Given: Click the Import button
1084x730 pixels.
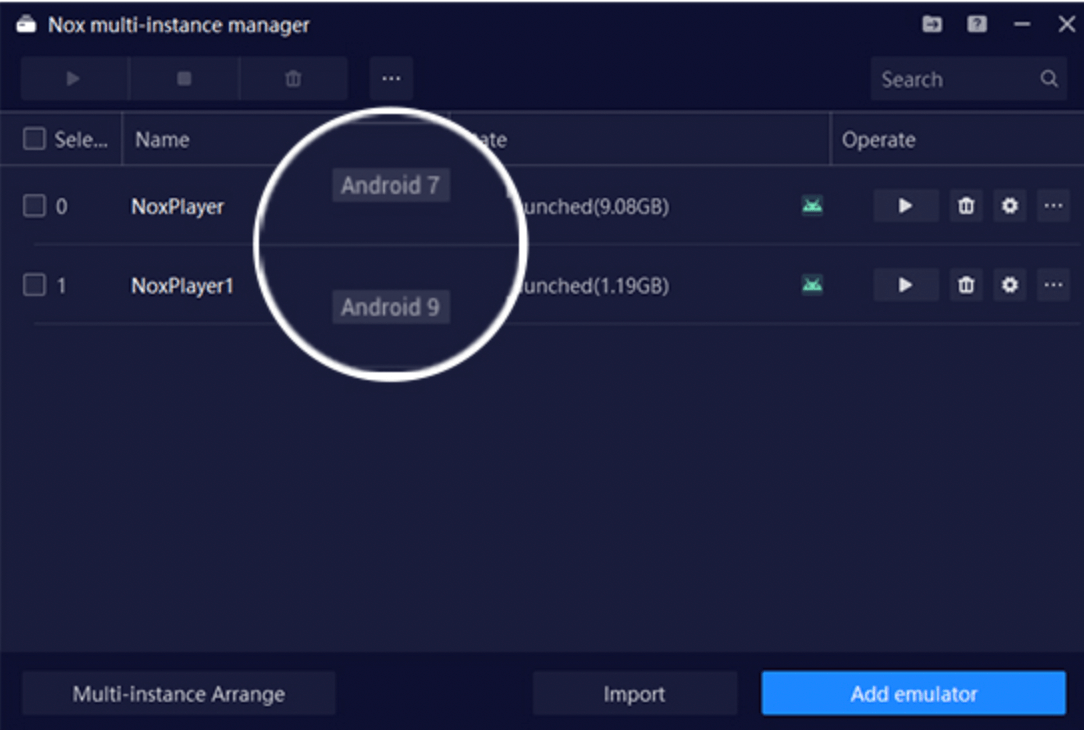Looking at the screenshot, I should coord(634,693).
